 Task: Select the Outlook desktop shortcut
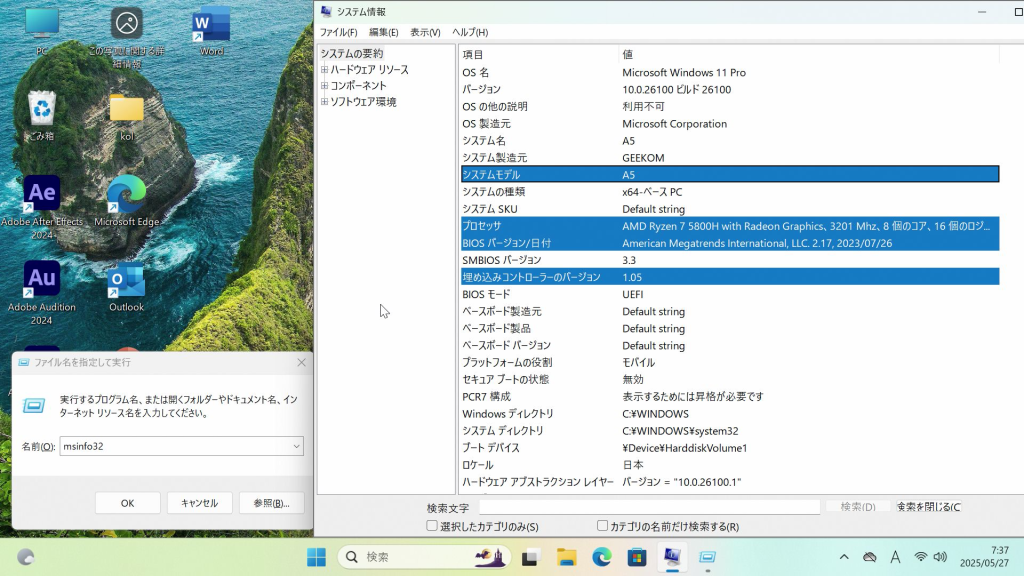coord(126,287)
